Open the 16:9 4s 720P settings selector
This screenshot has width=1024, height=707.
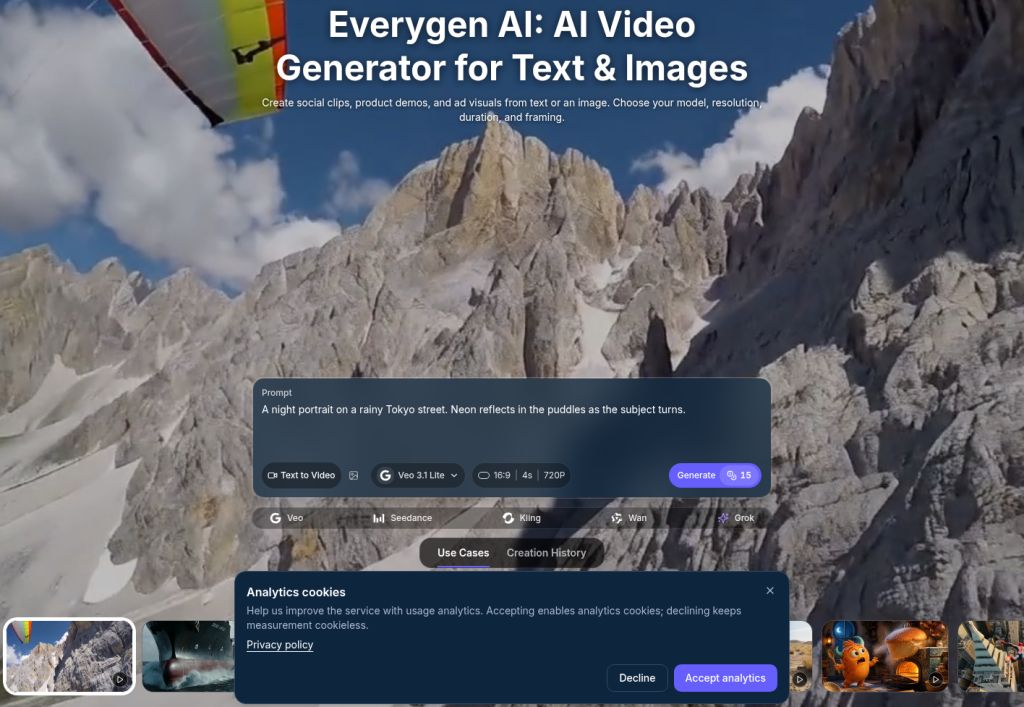pyautogui.click(x=521, y=475)
